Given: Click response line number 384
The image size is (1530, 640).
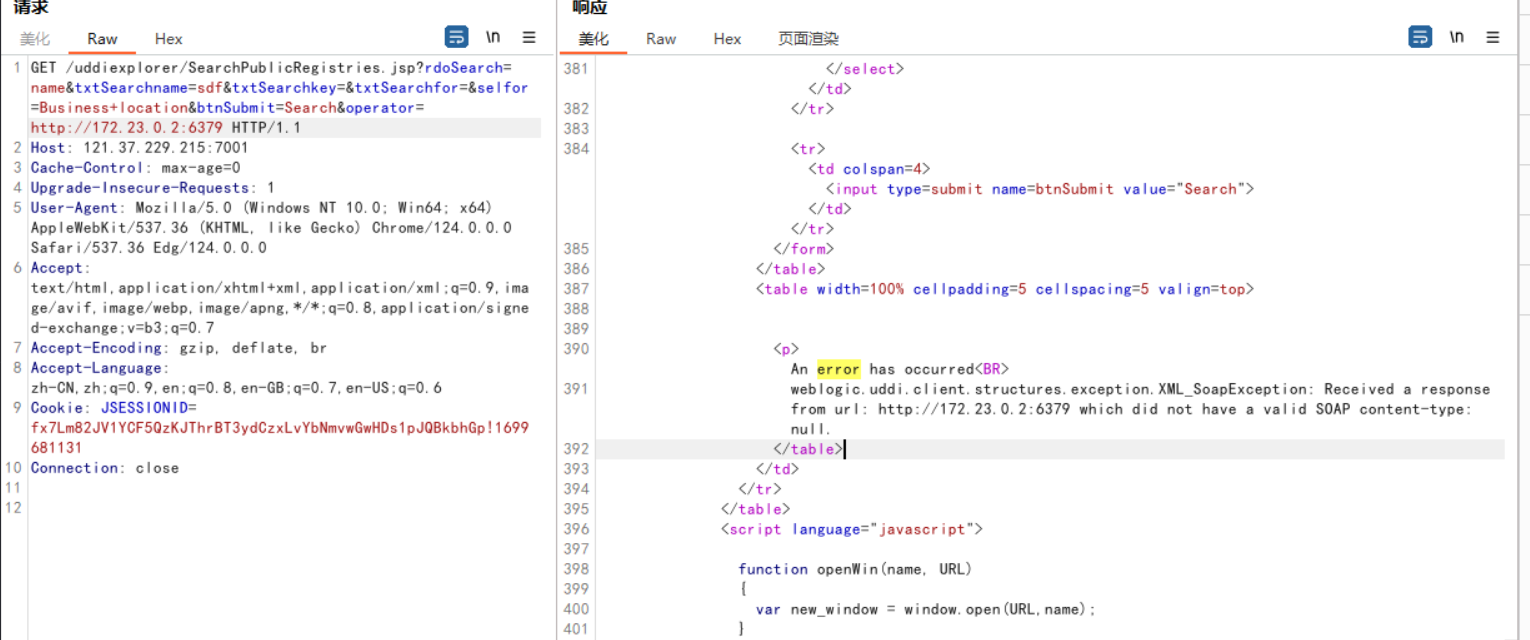Looking at the screenshot, I should pyautogui.click(x=576, y=149).
